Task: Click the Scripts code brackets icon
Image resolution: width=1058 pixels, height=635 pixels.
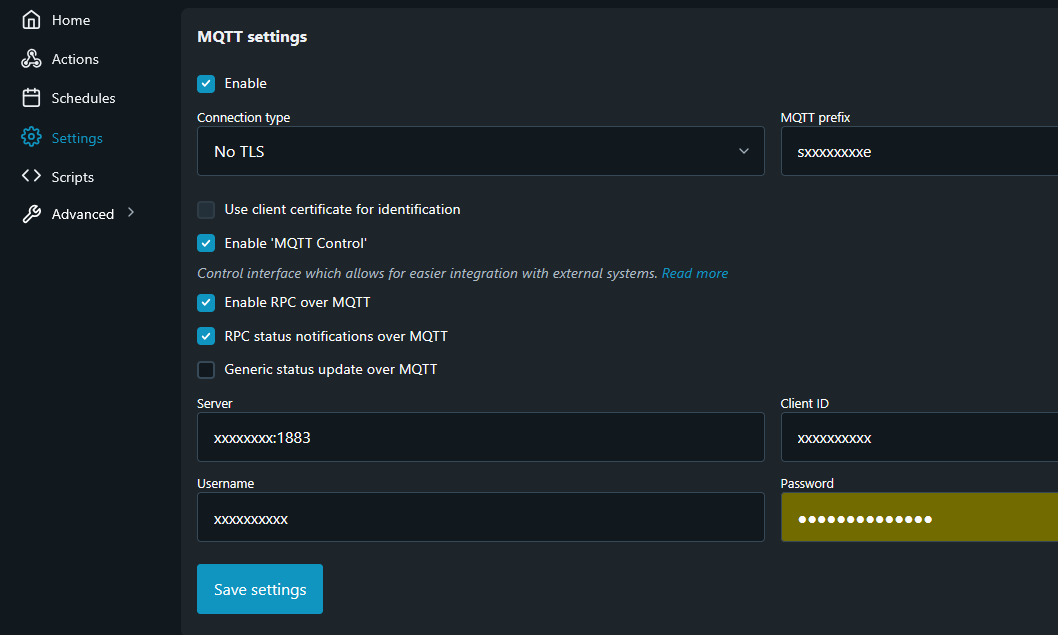Action: [31, 177]
